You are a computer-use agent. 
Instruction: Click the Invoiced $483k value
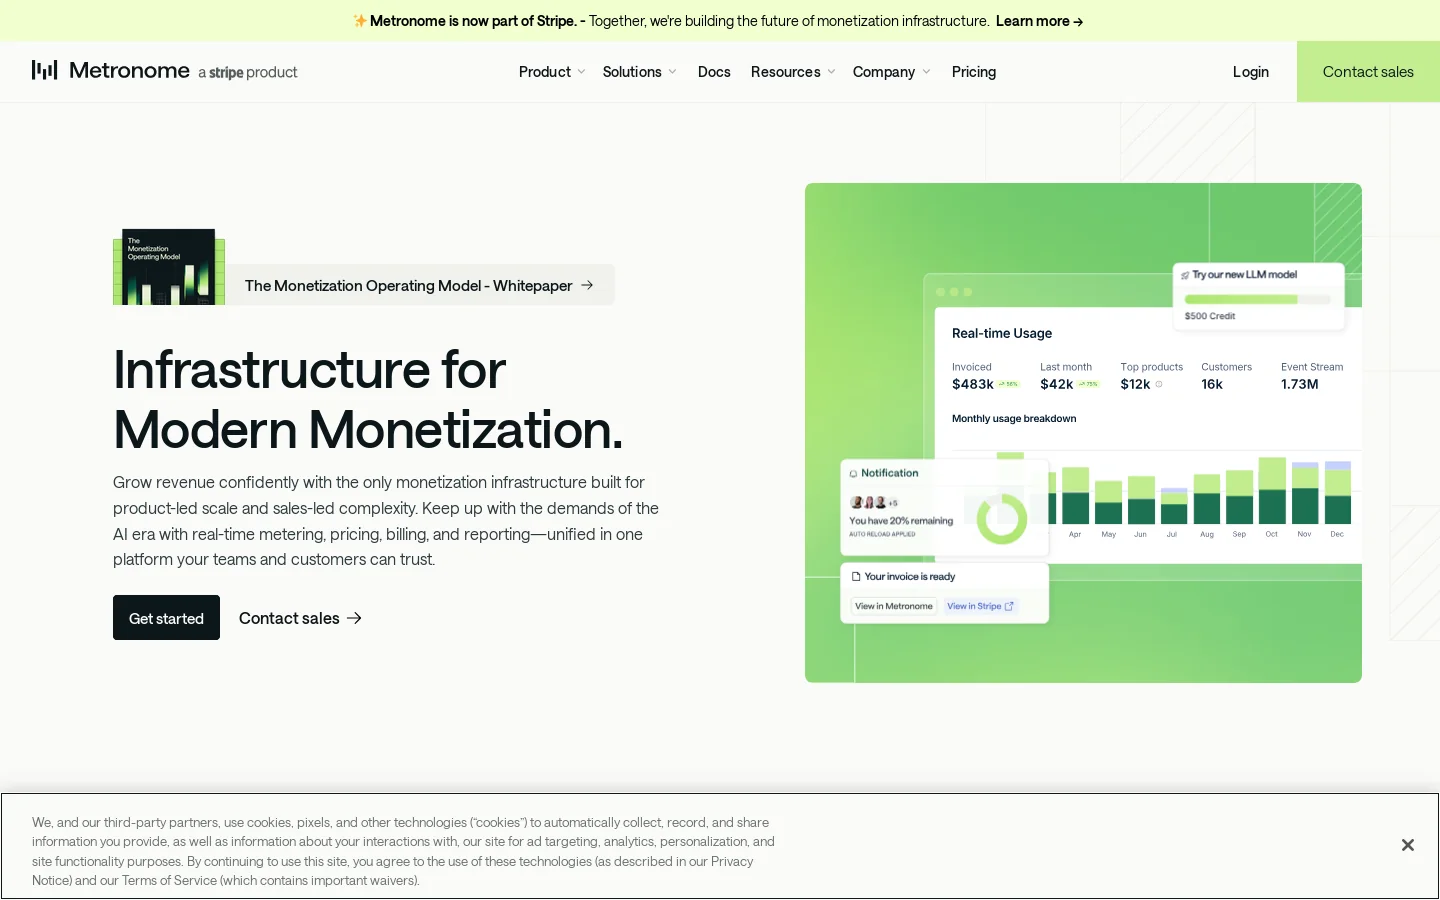coord(973,384)
